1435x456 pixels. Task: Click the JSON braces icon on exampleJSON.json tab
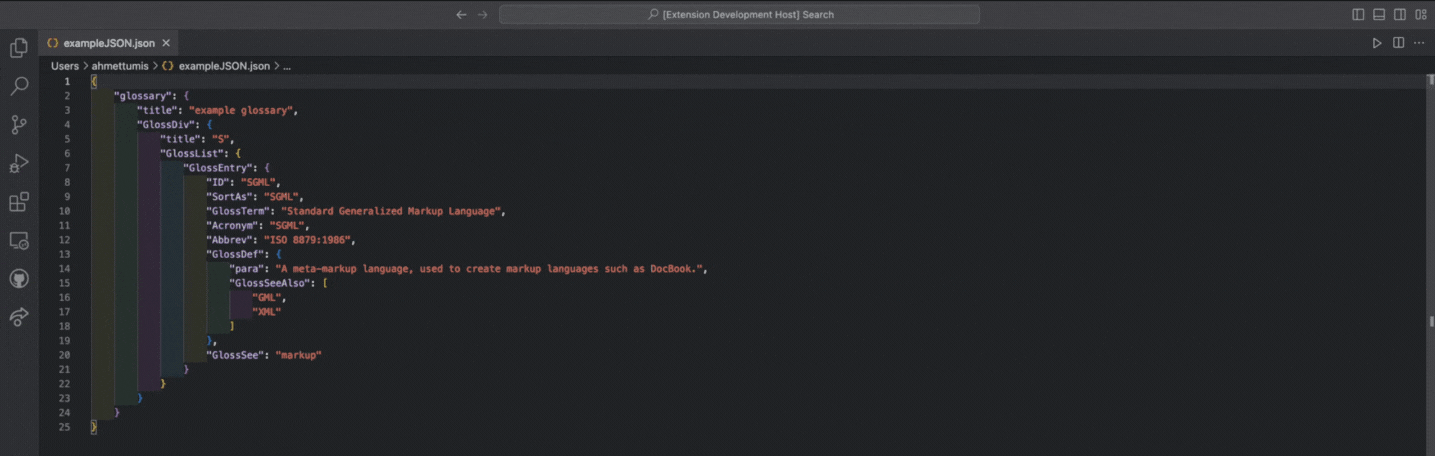click(x=52, y=43)
